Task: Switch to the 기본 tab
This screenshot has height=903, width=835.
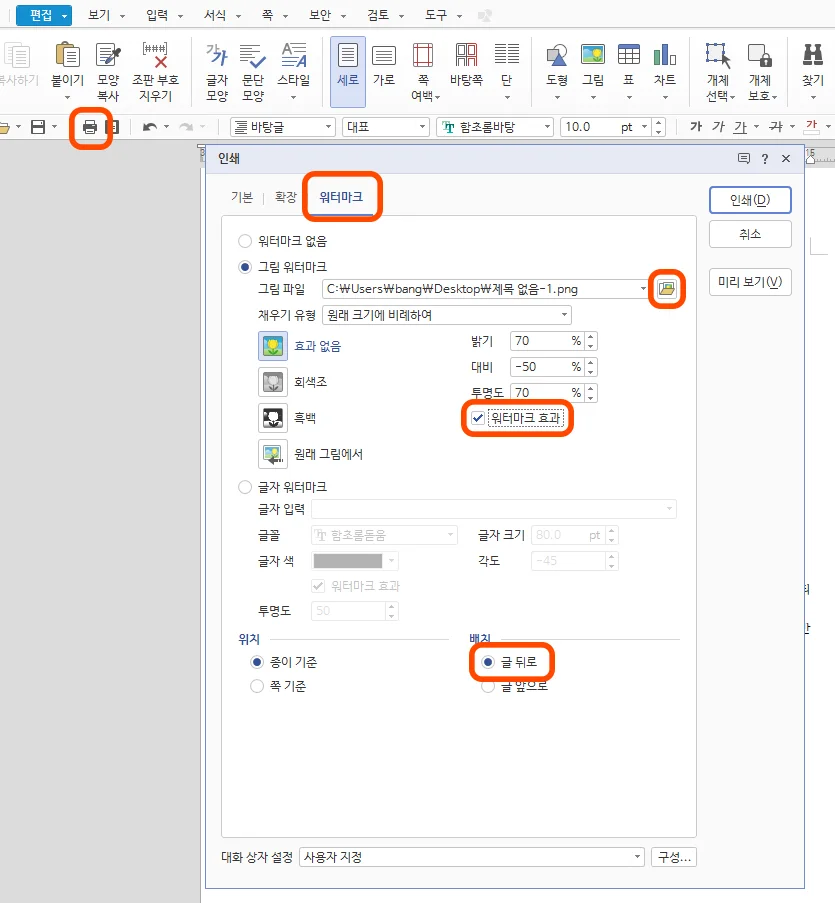Action: click(242, 197)
